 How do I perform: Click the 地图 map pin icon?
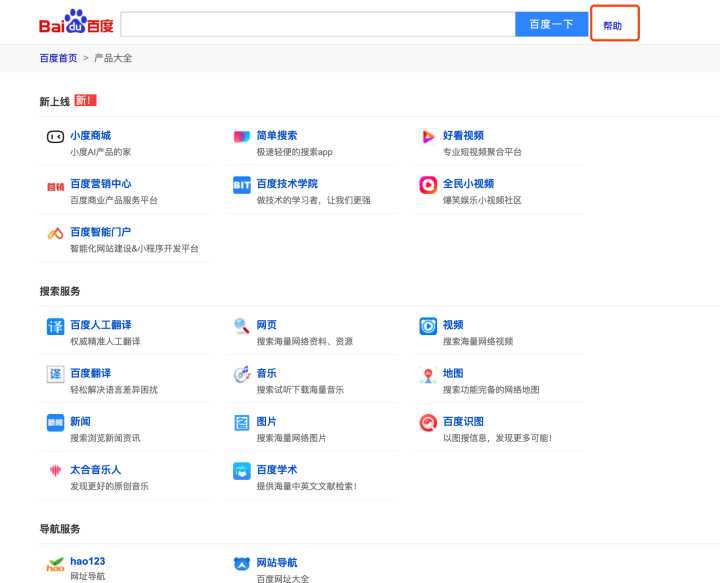428,375
